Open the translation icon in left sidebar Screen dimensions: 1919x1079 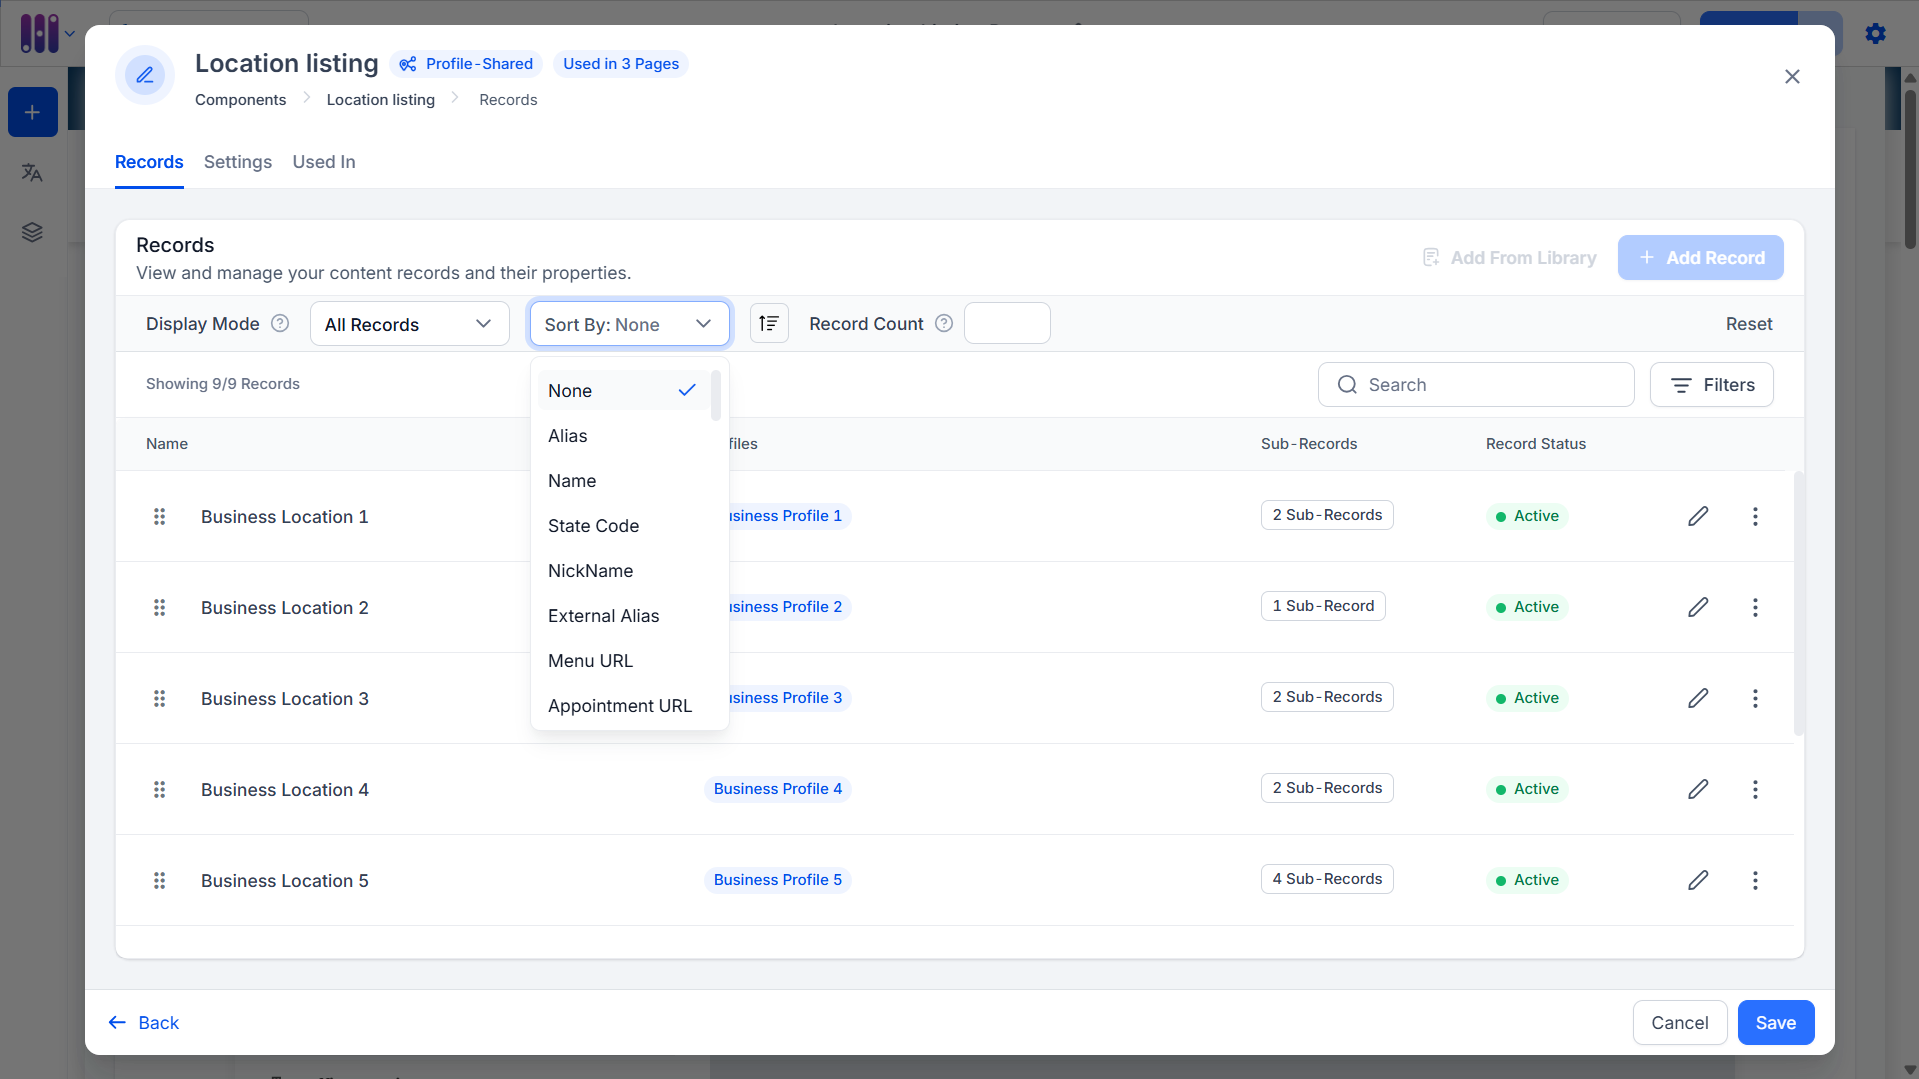(x=32, y=173)
